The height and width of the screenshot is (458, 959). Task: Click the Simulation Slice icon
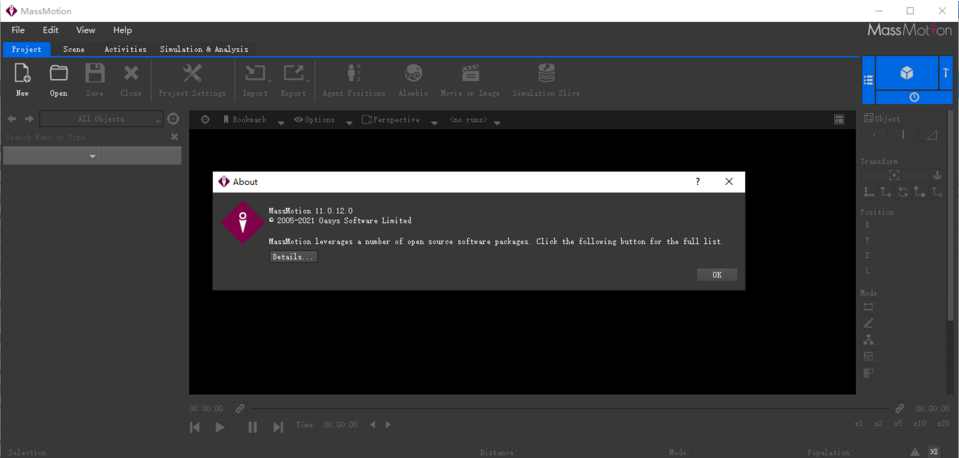(x=546, y=73)
